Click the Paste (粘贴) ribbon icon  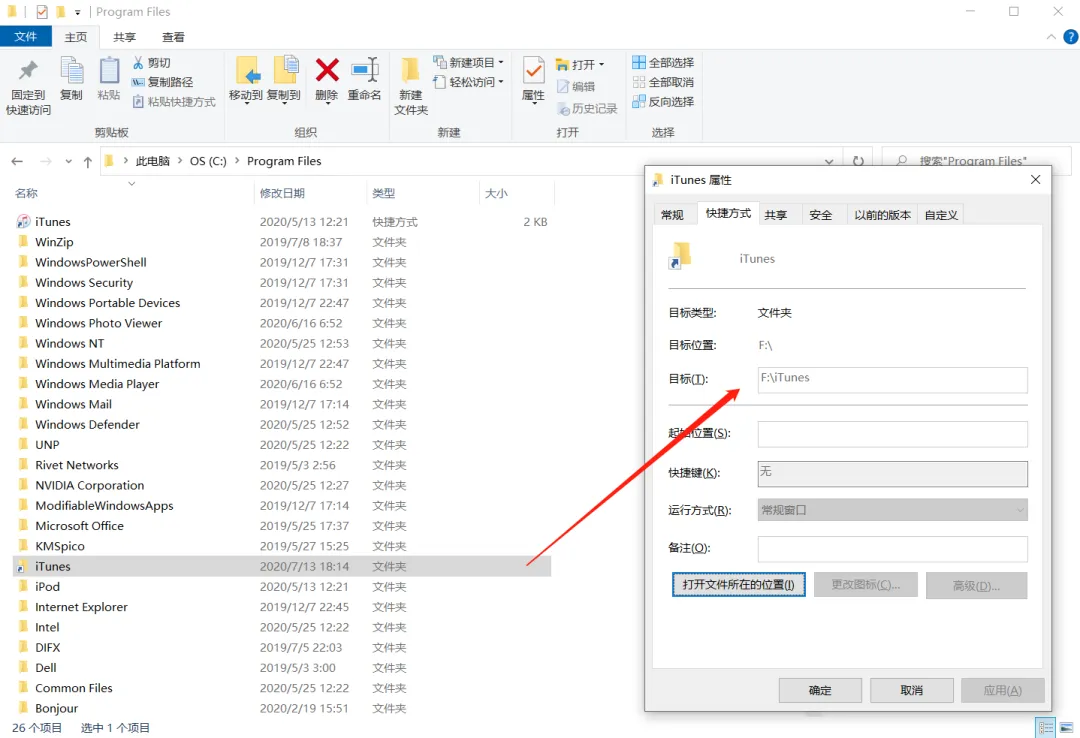click(x=109, y=70)
